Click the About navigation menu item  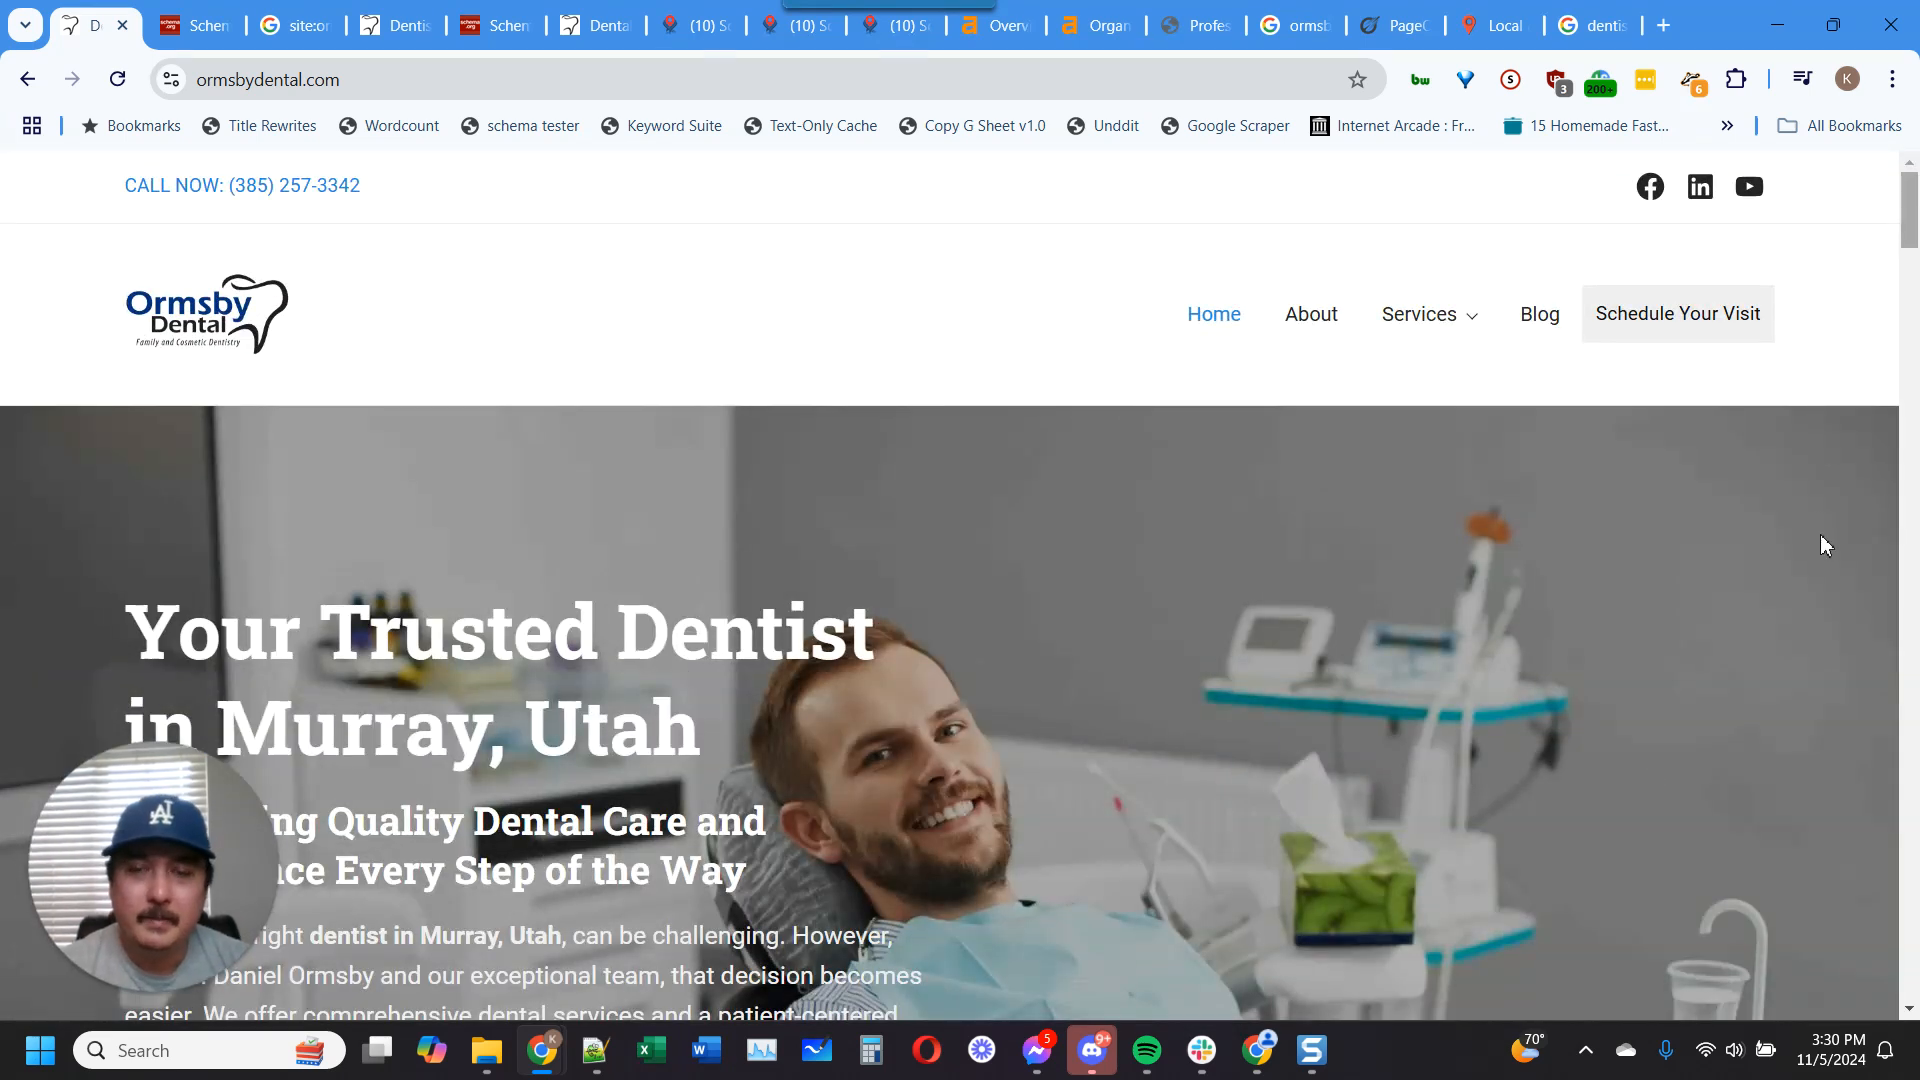1311,314
